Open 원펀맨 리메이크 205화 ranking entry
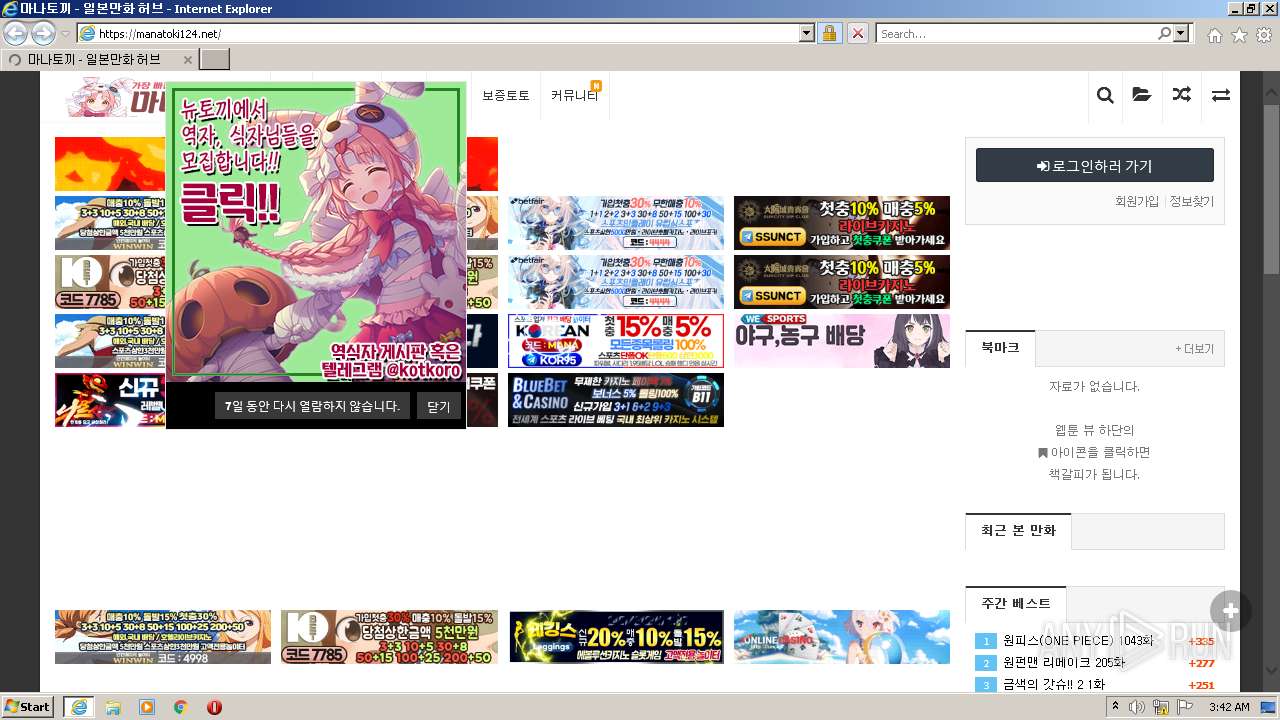This screenshot has width=1280, height=720. (x=1063, y=663)
